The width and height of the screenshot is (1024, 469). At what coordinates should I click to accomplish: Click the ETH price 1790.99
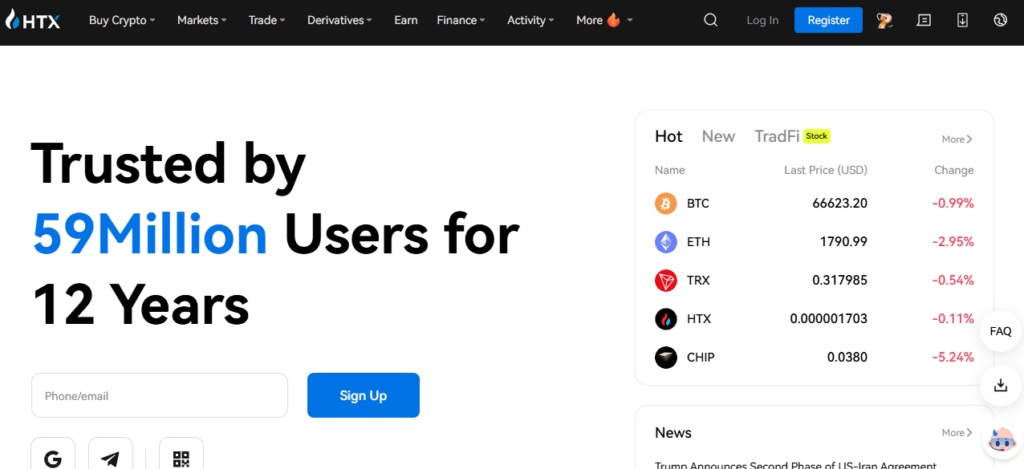tap(844, 242)
